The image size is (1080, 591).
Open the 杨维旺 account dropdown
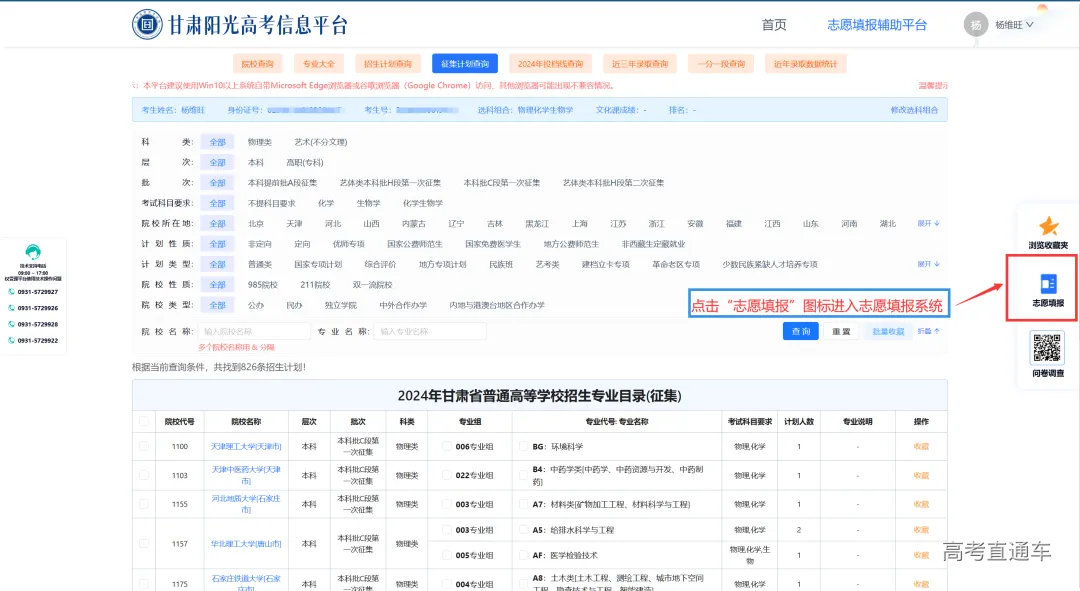1008,24
